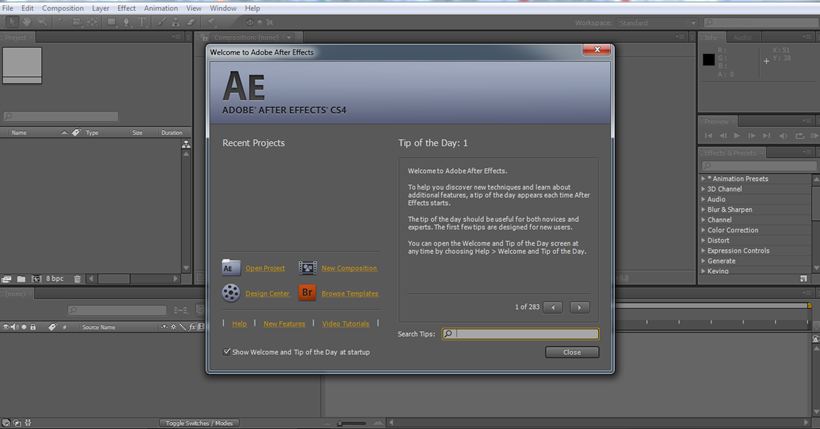820x429 pixels.
Task: Select the Eraser tool in toolbar
Action: 190,22
